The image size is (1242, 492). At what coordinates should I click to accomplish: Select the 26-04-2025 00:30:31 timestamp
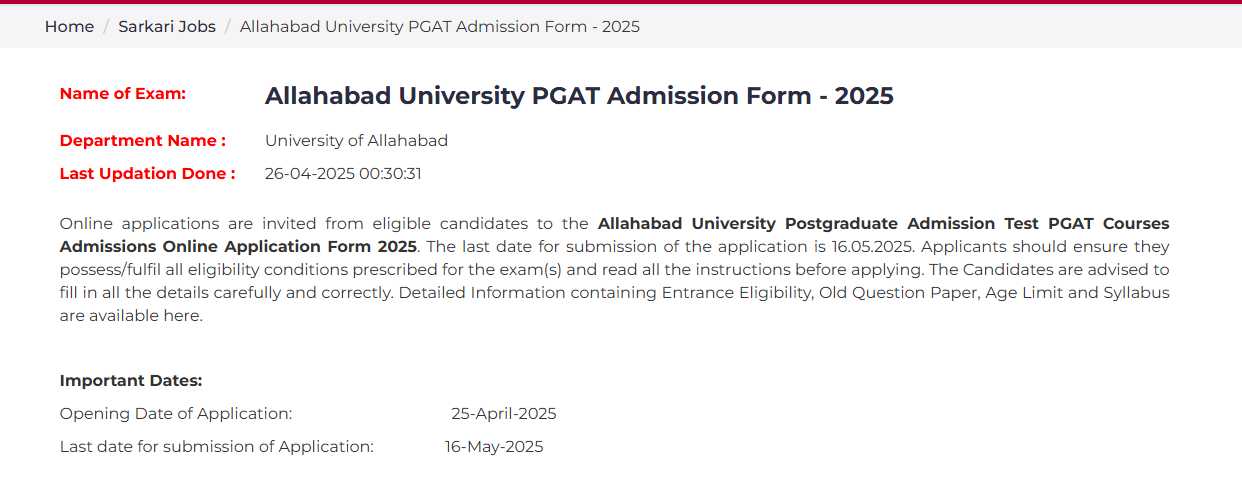[x=343, y=173]
